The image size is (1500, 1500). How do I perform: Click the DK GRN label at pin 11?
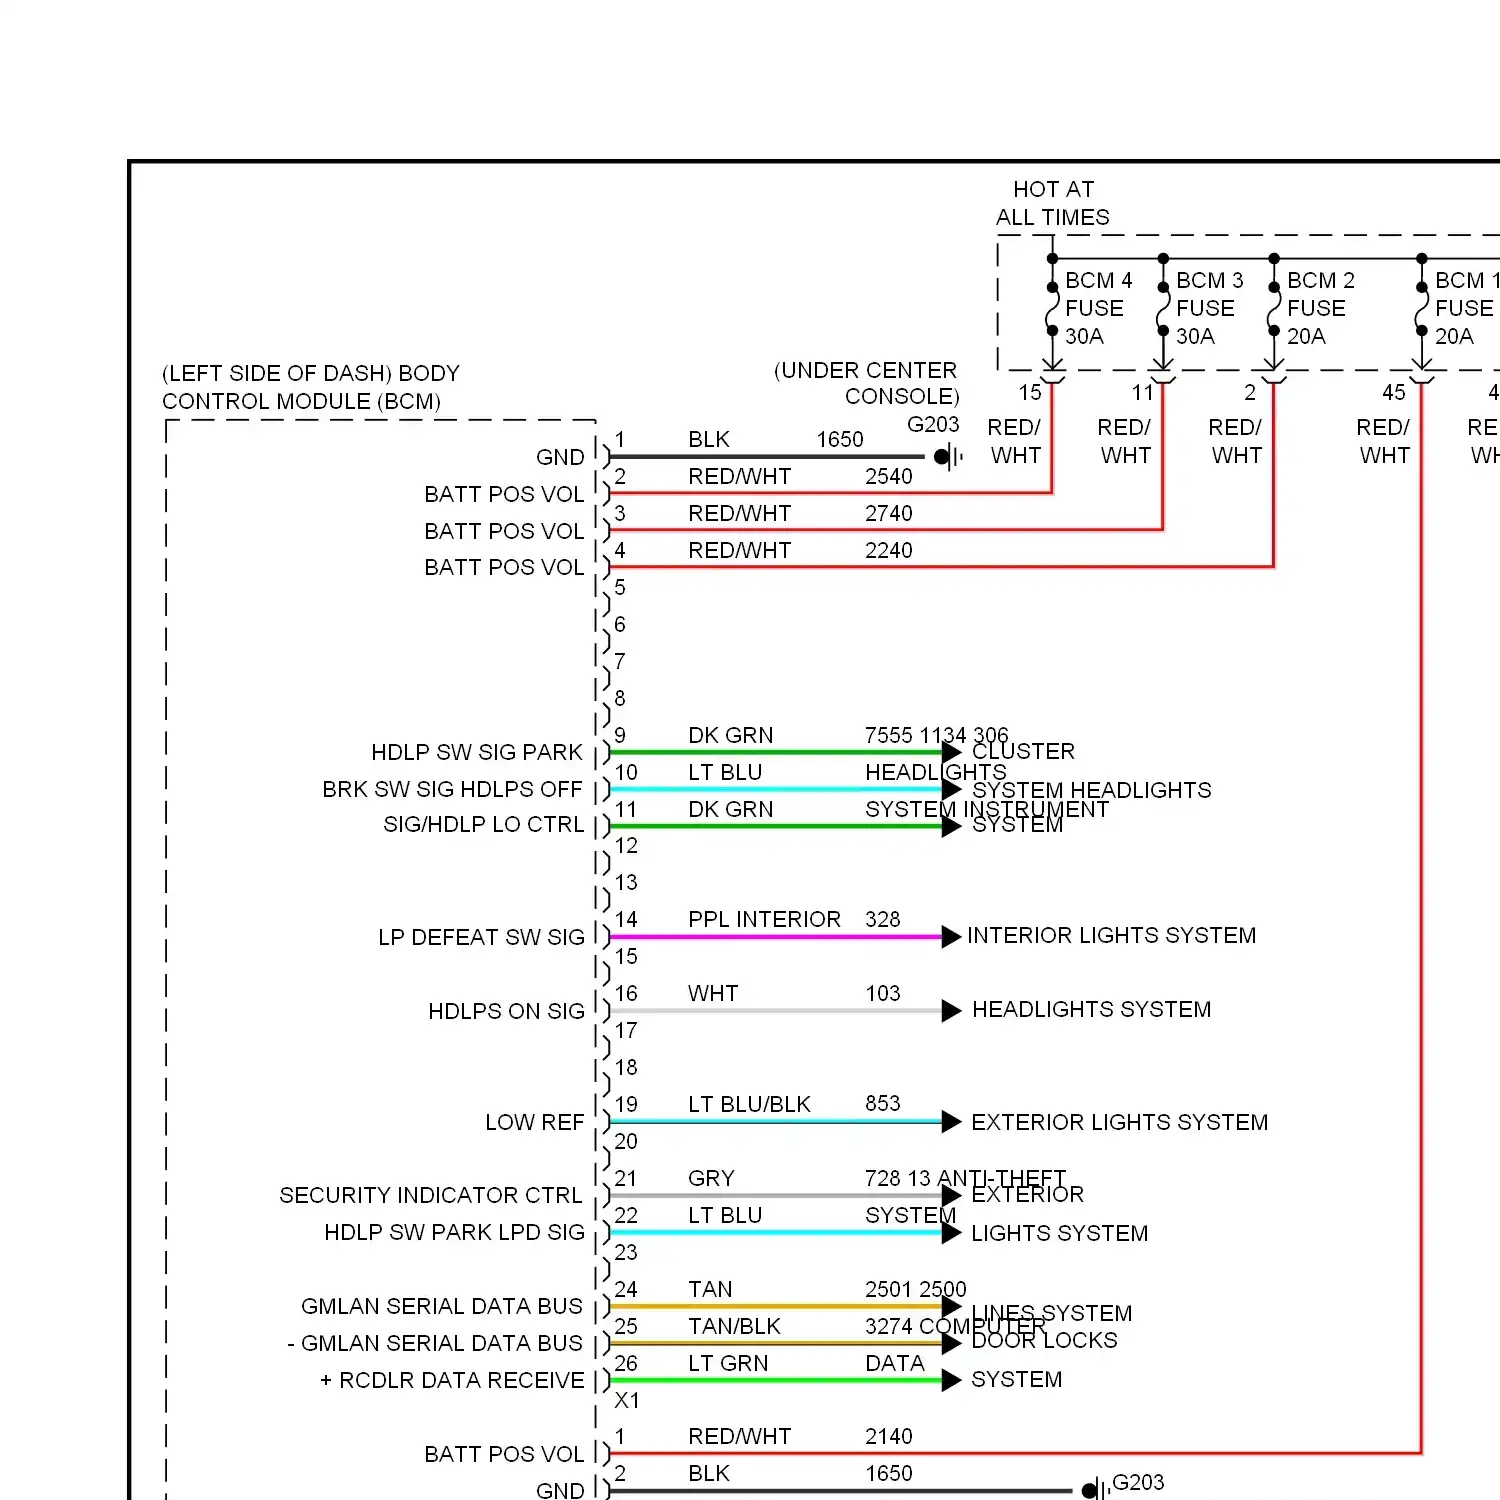click(x=730, y=809)
